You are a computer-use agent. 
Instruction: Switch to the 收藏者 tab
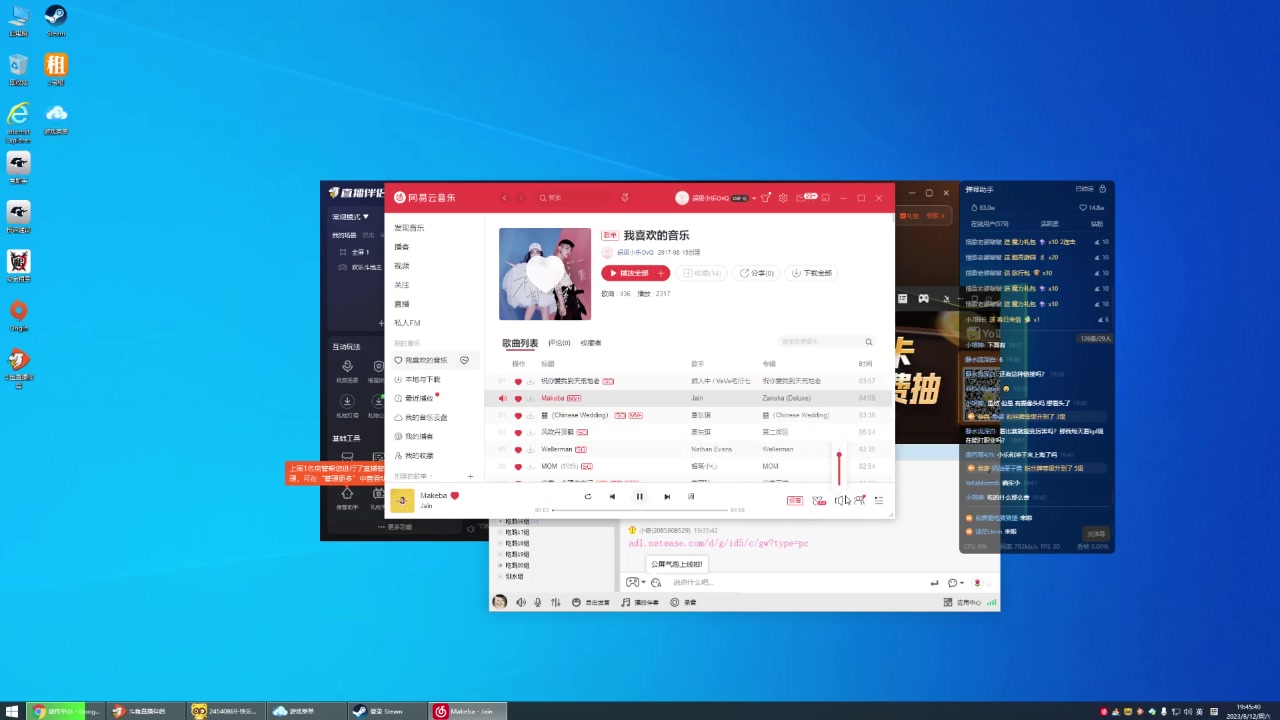pyautogui.click(x=591, y=343)
